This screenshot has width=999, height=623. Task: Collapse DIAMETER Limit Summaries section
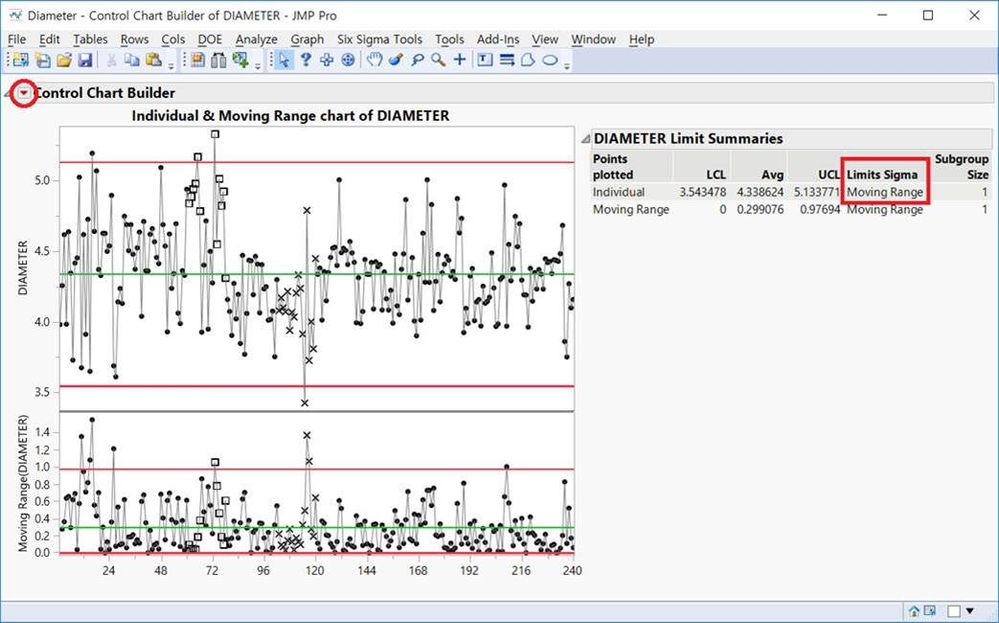pyautogui.click(x=585, y=139)
